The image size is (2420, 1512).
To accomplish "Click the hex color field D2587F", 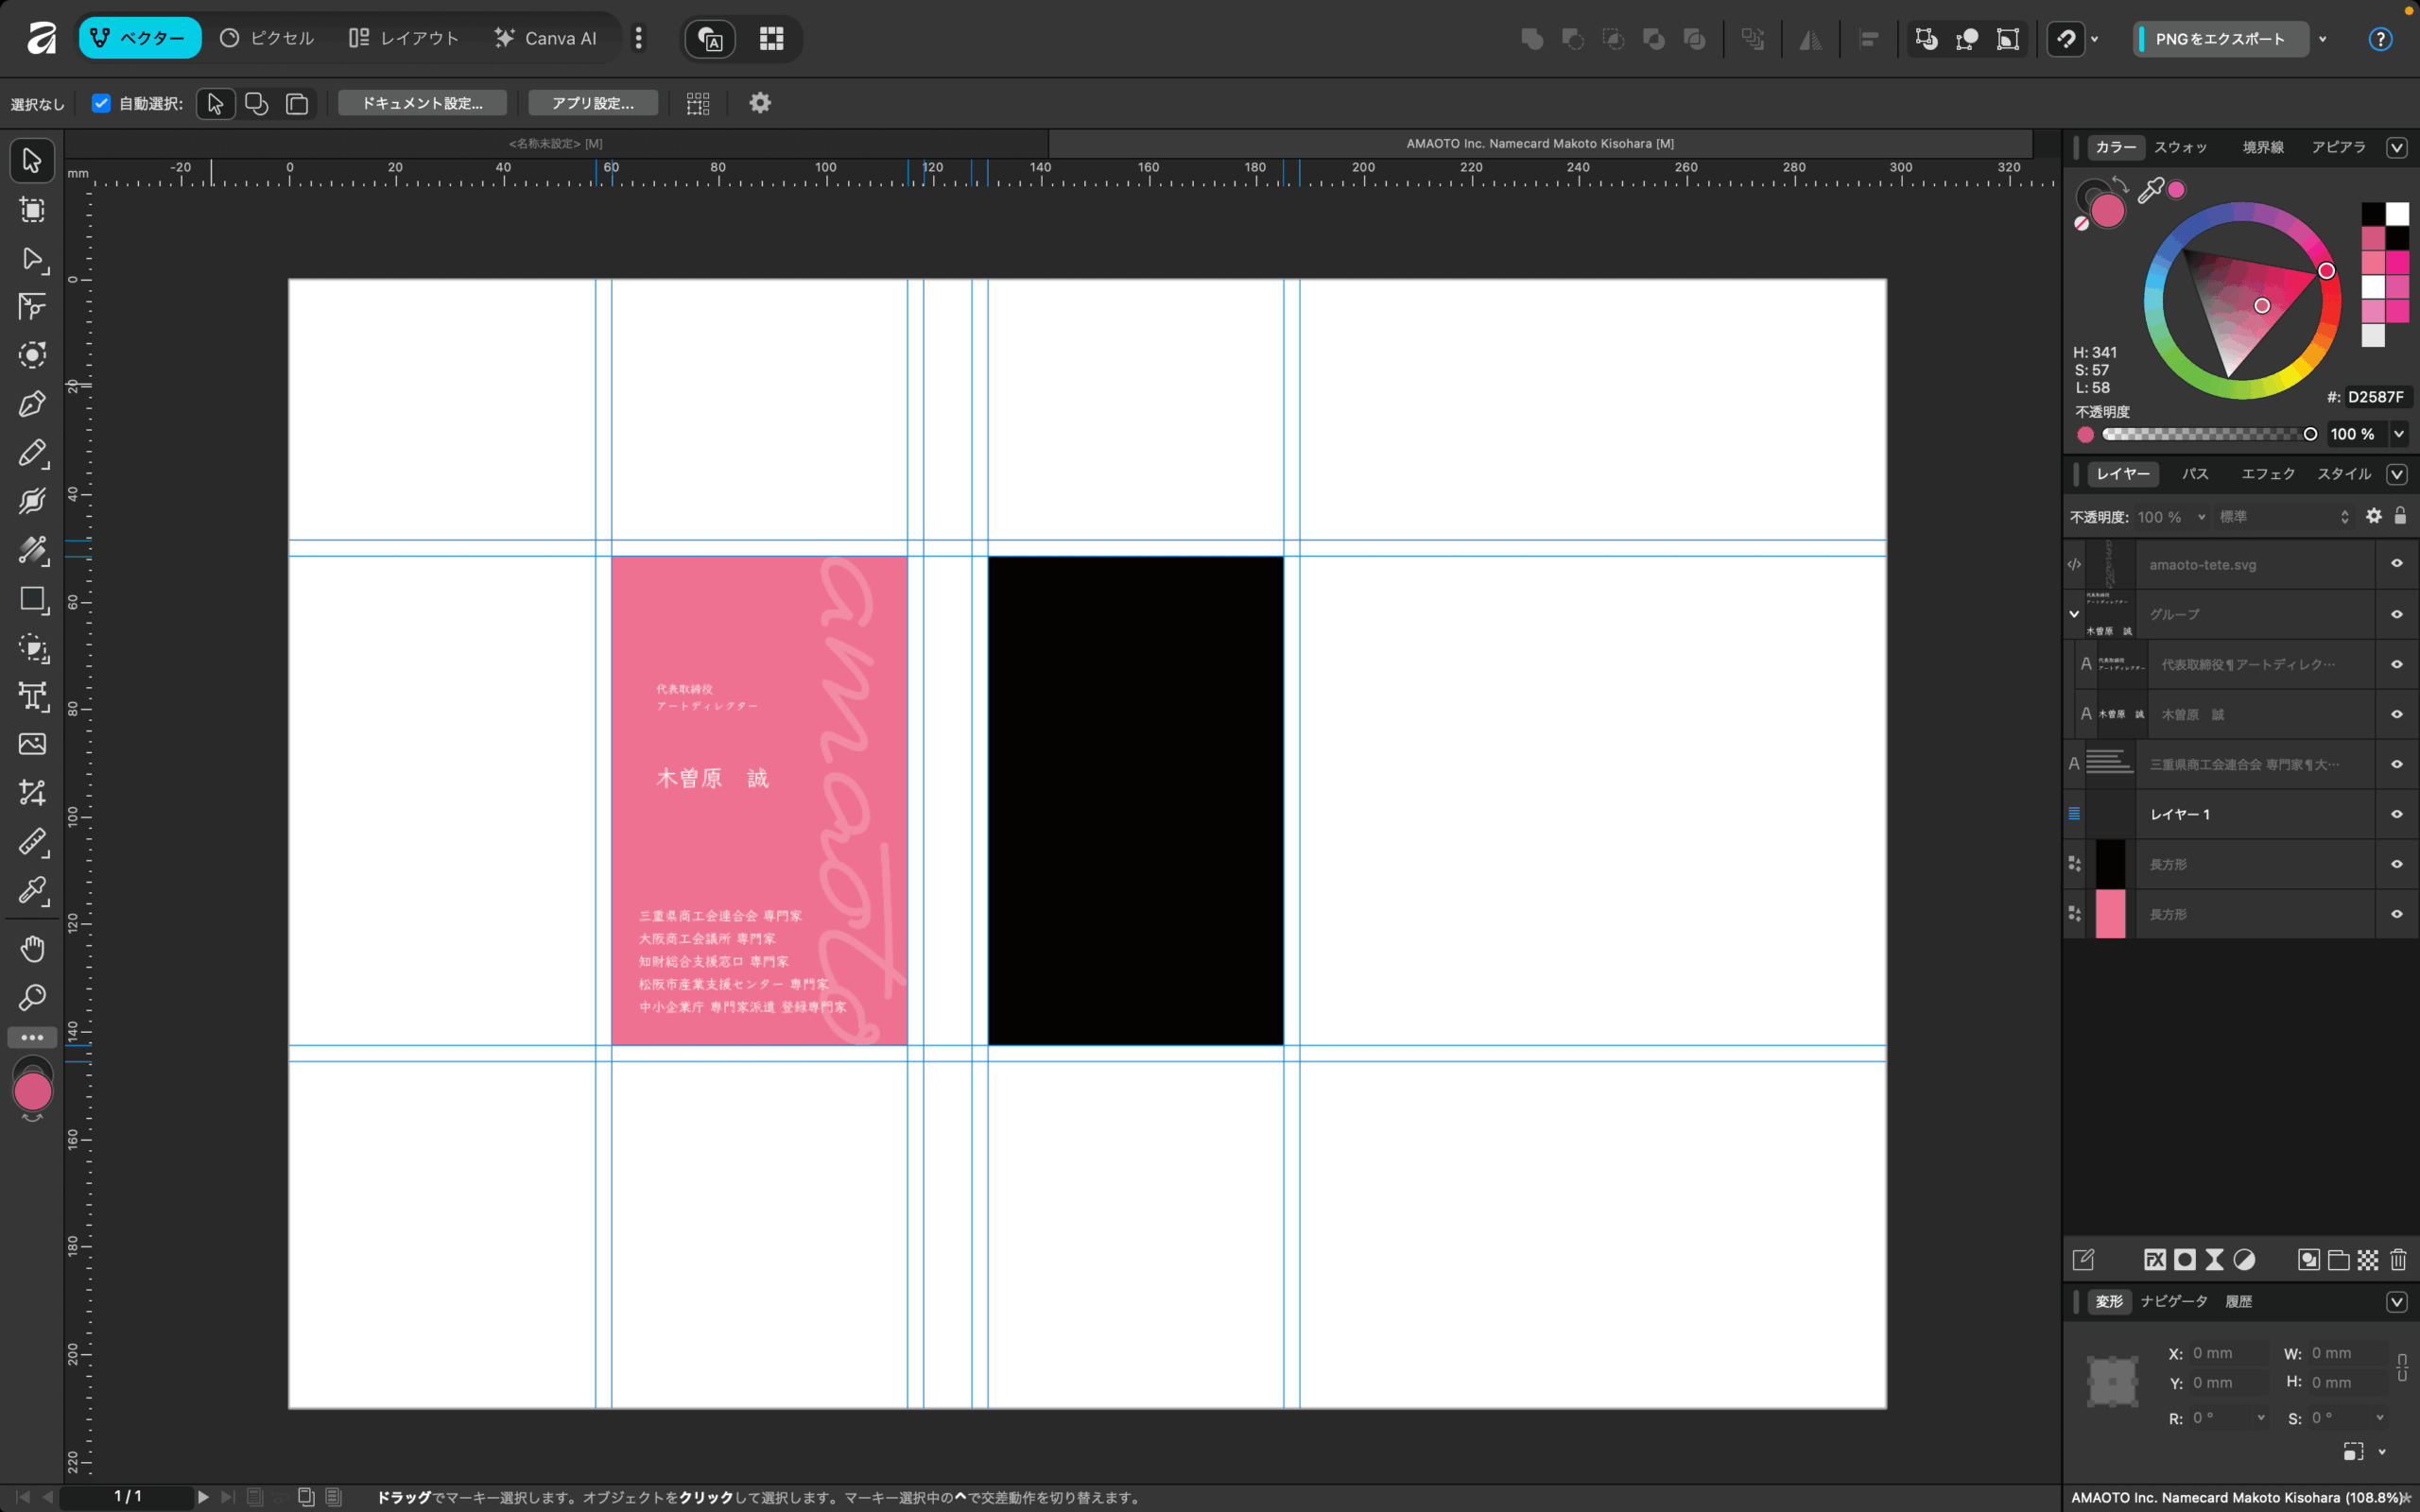I will (2375, 397).
